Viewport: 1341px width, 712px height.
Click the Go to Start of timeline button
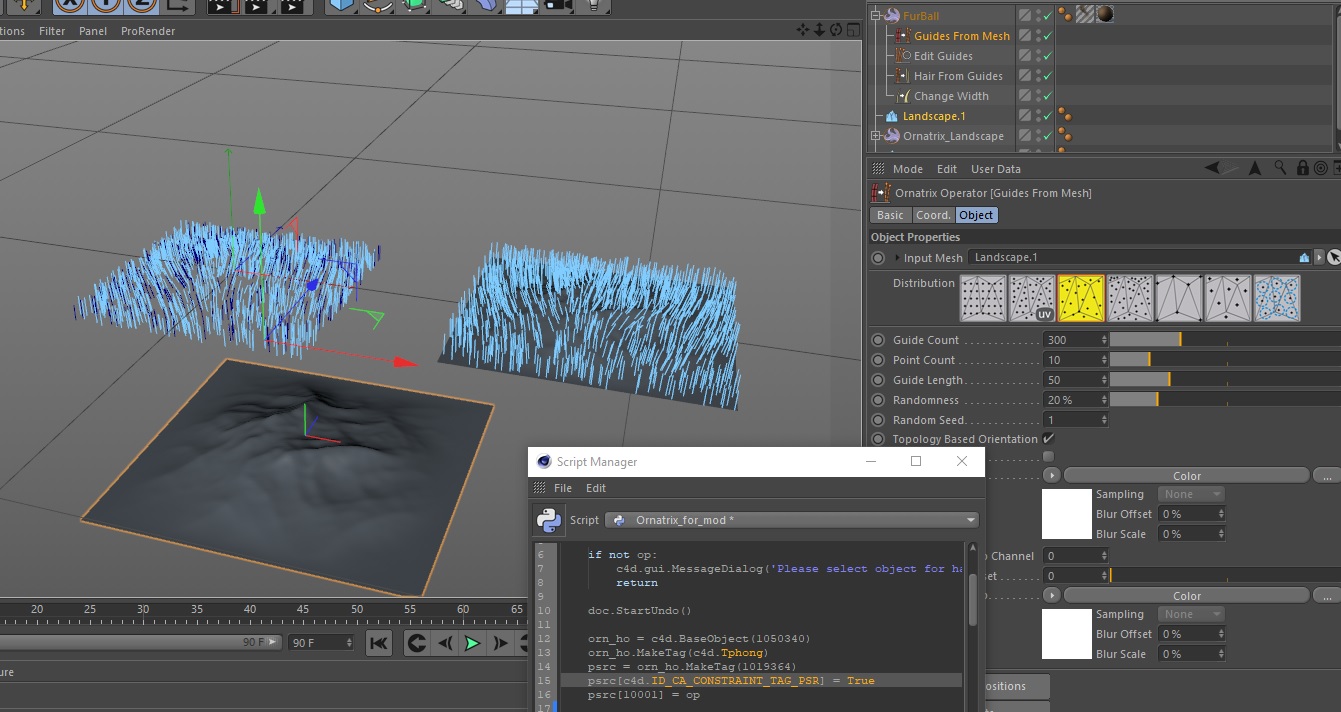pos(378,643)
